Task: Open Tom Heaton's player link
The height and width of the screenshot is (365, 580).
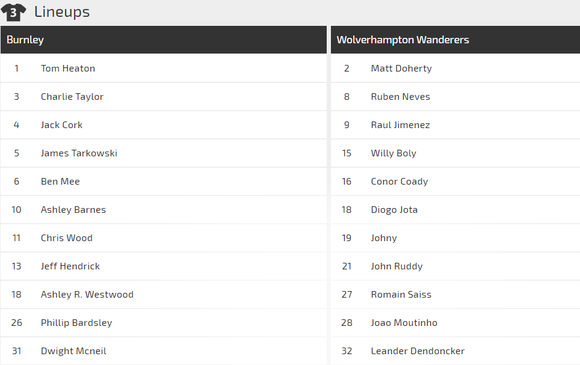Action: (68, 68)
